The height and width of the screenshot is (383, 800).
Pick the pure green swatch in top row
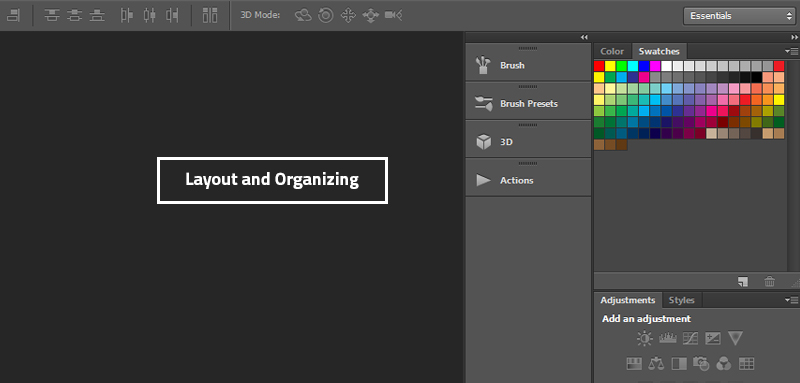[621, 66]
